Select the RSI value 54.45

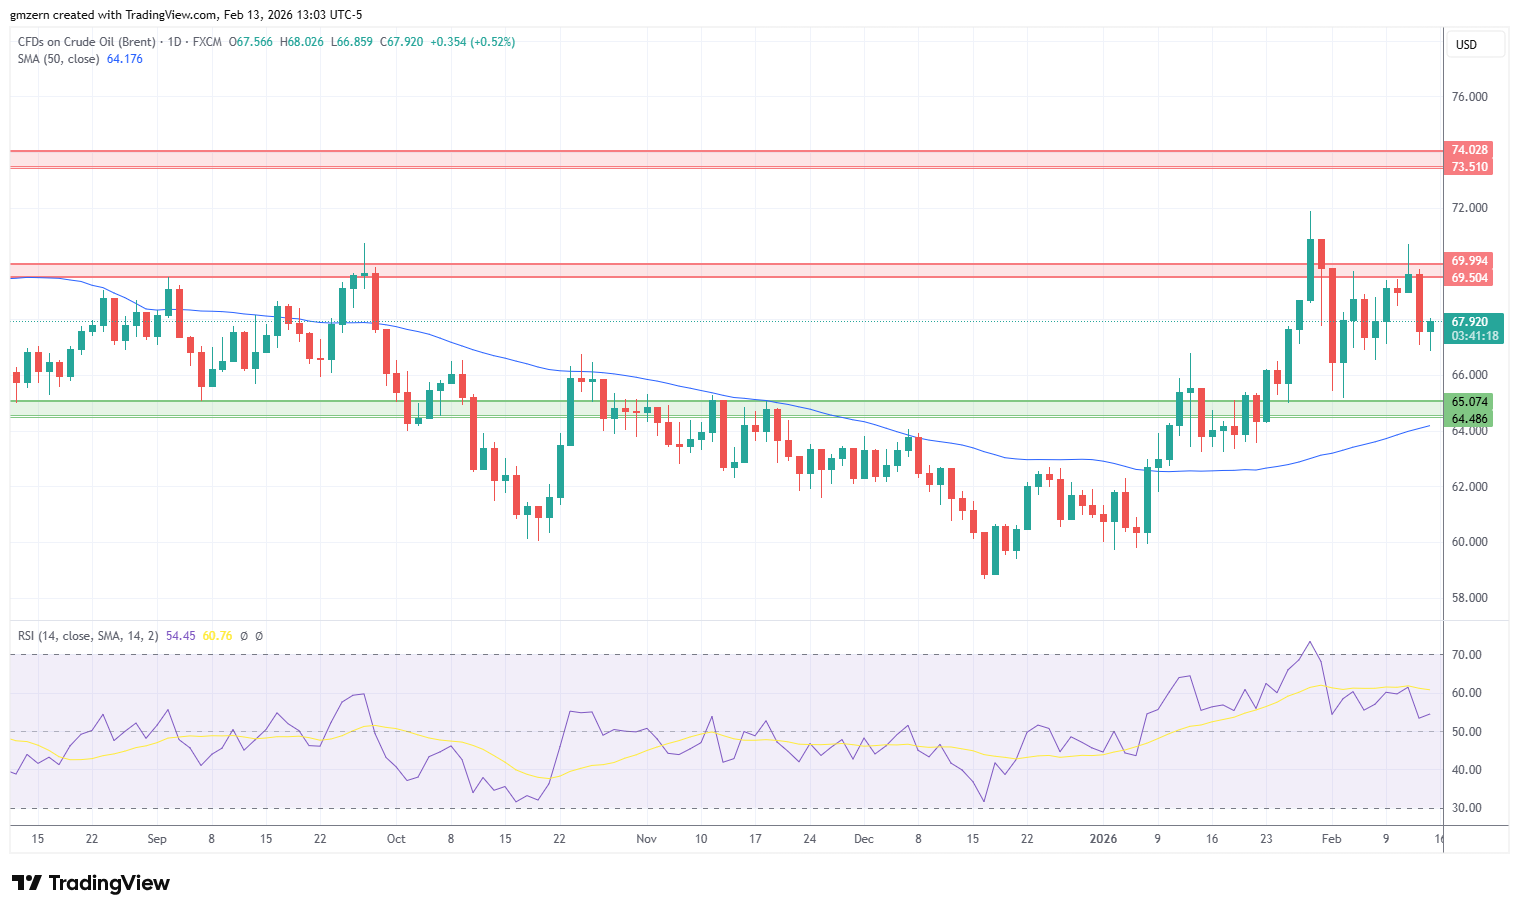[181, 636]
